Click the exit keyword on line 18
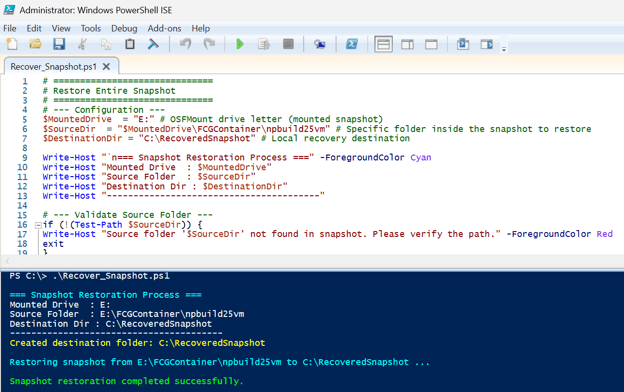Viewport: 624px width, 392px height. click(53, 244)
